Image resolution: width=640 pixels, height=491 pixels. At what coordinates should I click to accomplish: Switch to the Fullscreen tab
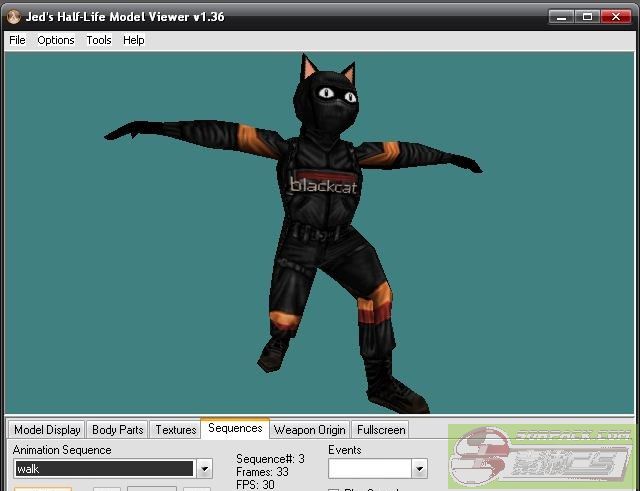click(x=381, y=430)
